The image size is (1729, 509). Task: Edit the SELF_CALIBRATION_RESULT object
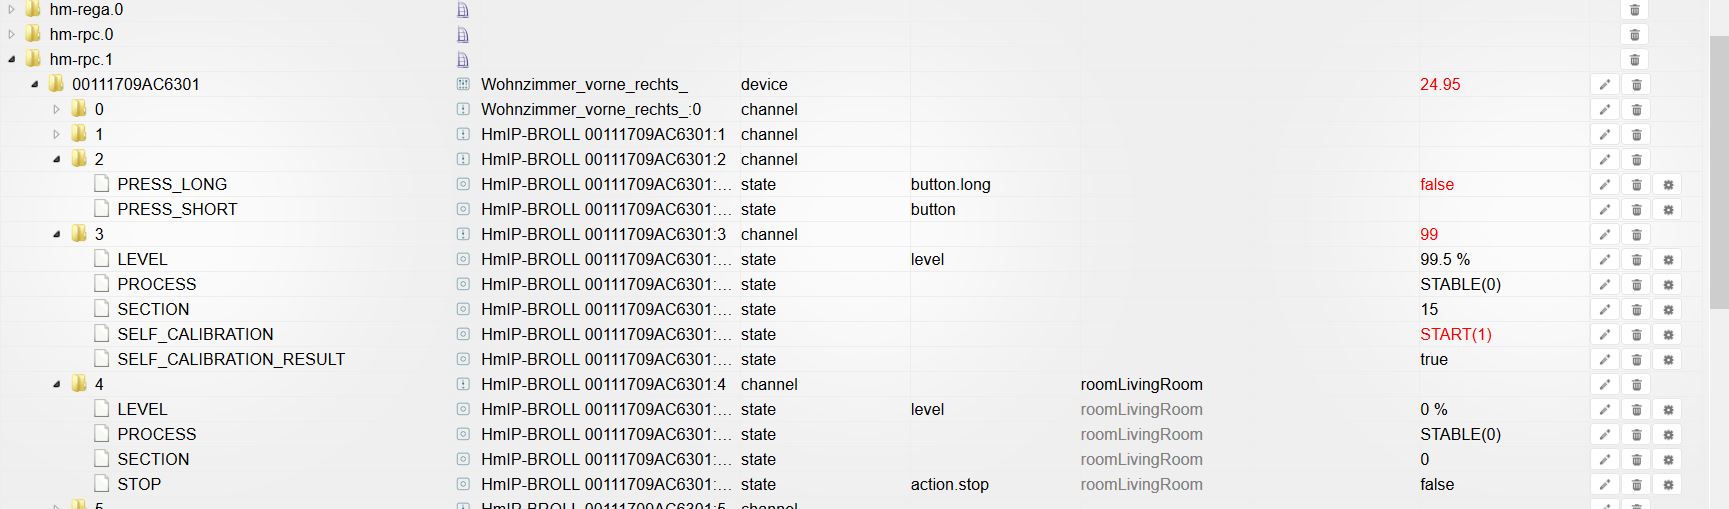pos(1604,360)
